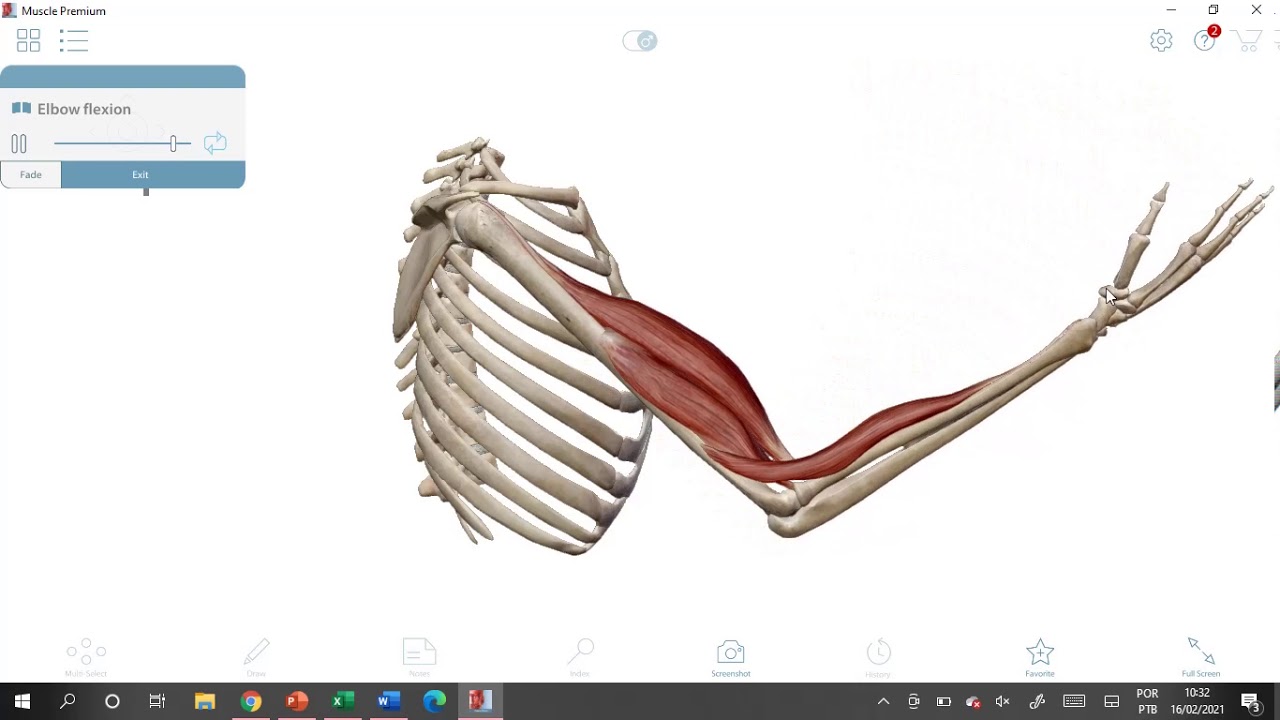
Task: Open the Windows Start menu
Action: 22,701
